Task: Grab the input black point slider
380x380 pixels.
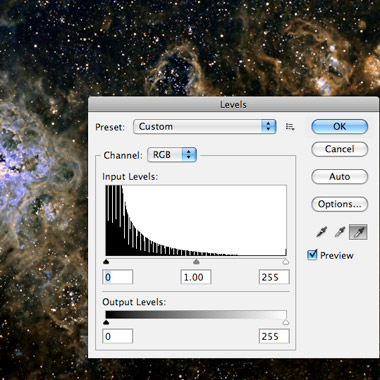Action: [x=106, y=262]
